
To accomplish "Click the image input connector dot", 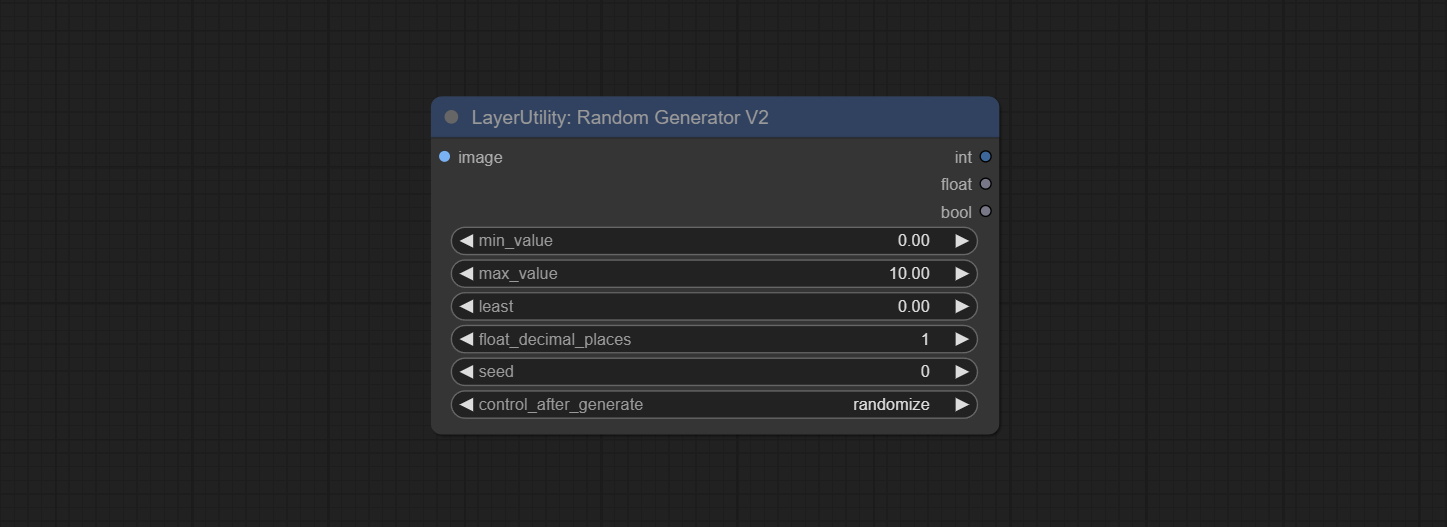I will coord(445,157).
